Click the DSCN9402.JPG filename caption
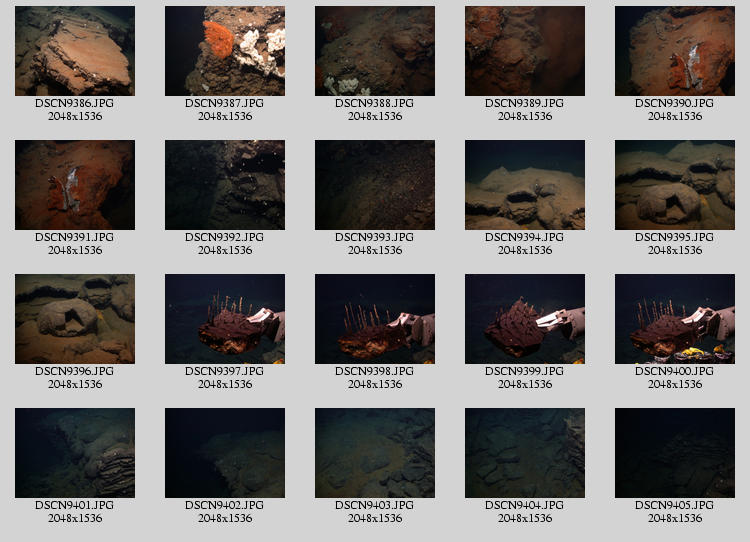This screenshot has height=542, width=750. coord(225,505)
